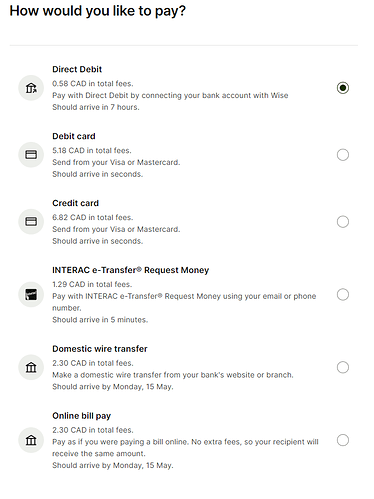Click the Domestic wire transfer bank icon
The image size is (374, 499).
[x=31, y=367]
